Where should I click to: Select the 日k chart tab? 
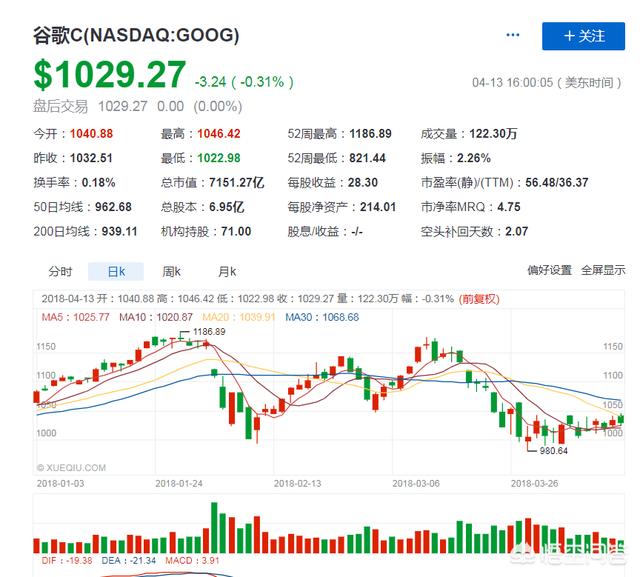click(116, 271)
